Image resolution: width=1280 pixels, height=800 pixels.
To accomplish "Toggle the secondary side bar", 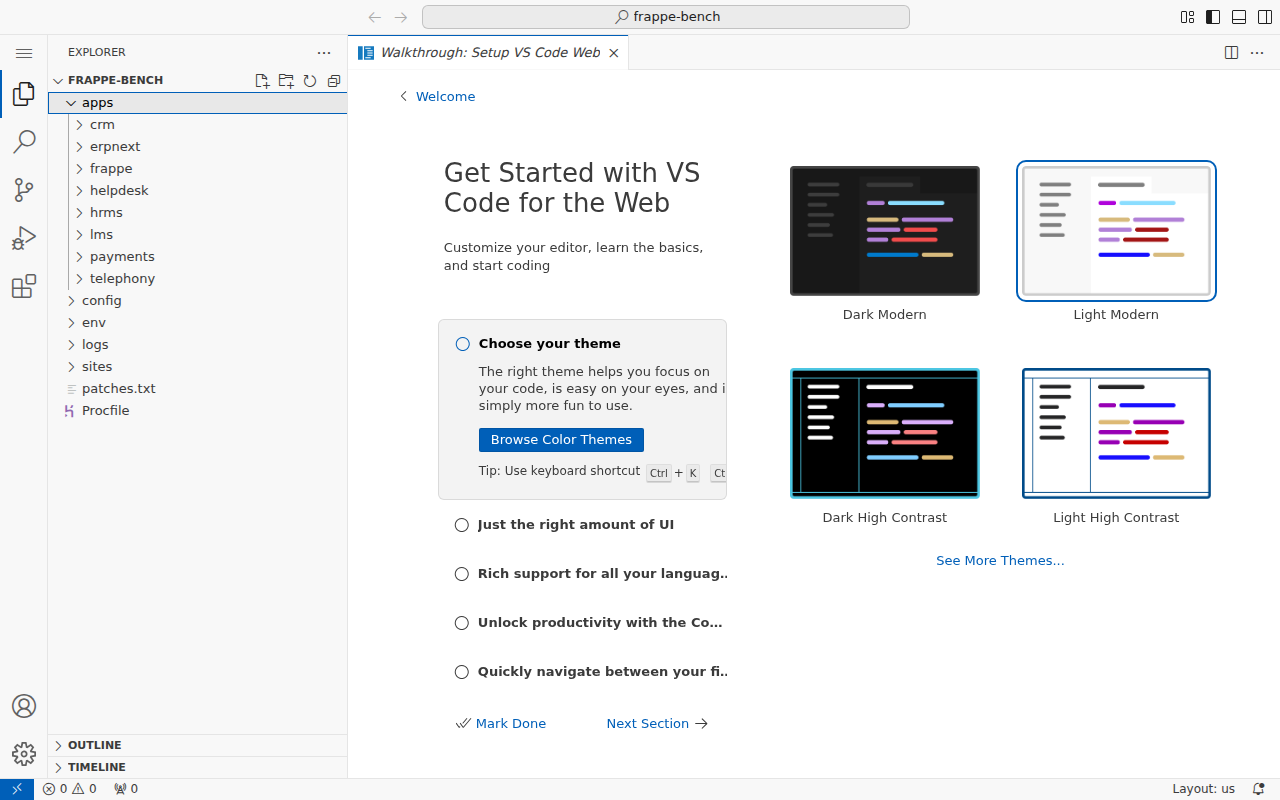I will [x=1265, y=17].
